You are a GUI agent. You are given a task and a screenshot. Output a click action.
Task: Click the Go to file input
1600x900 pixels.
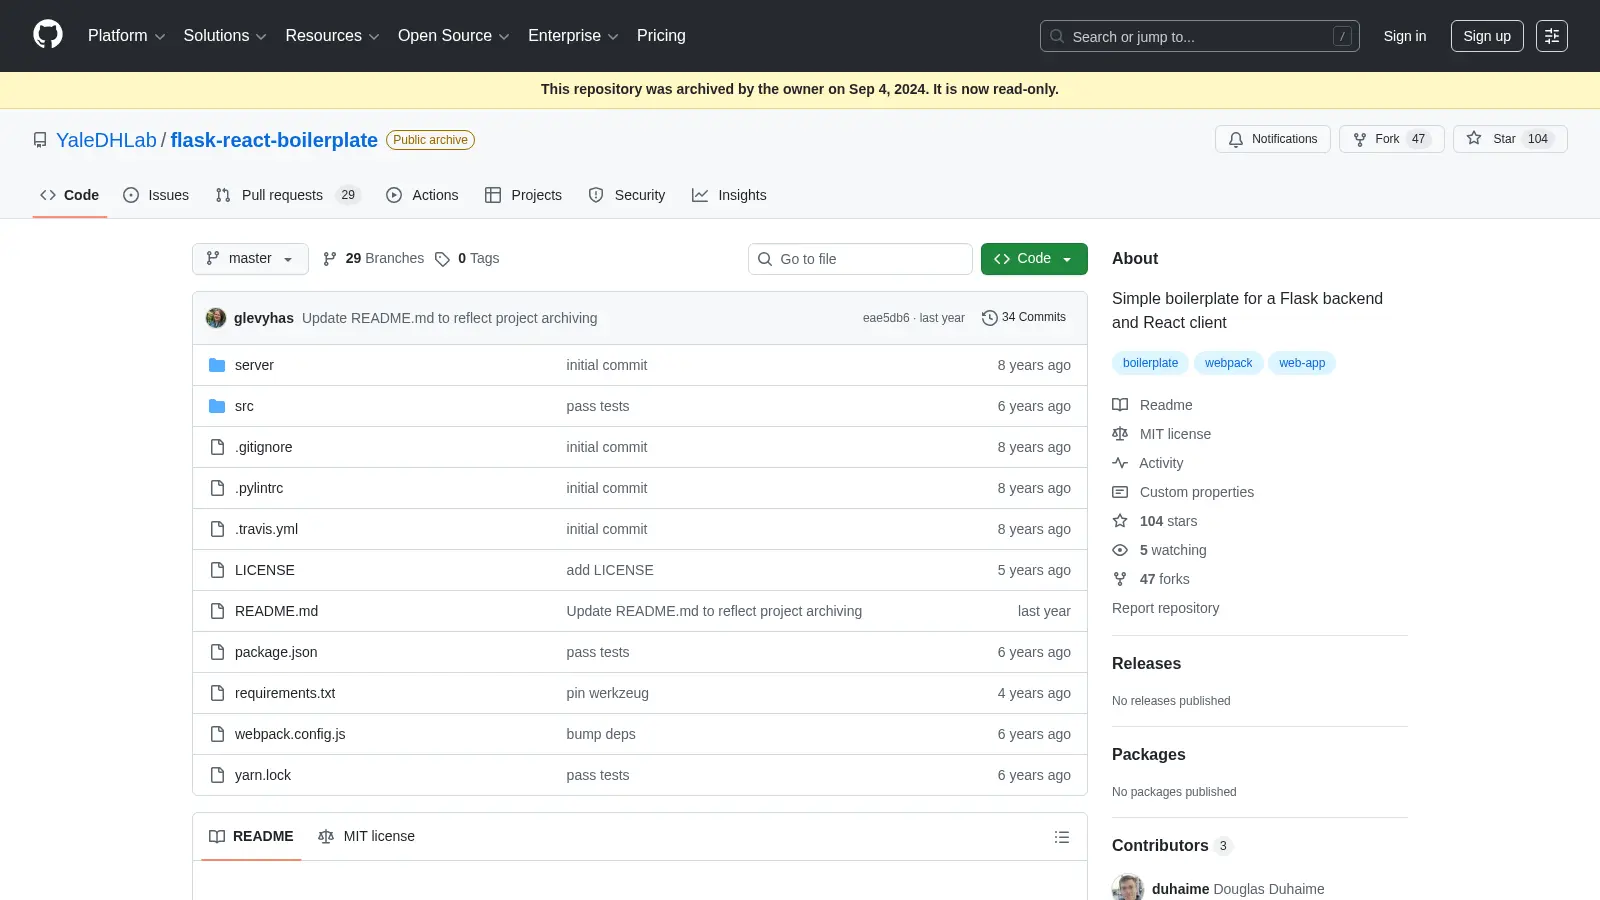pyautogui.click(x=860, y=259)
